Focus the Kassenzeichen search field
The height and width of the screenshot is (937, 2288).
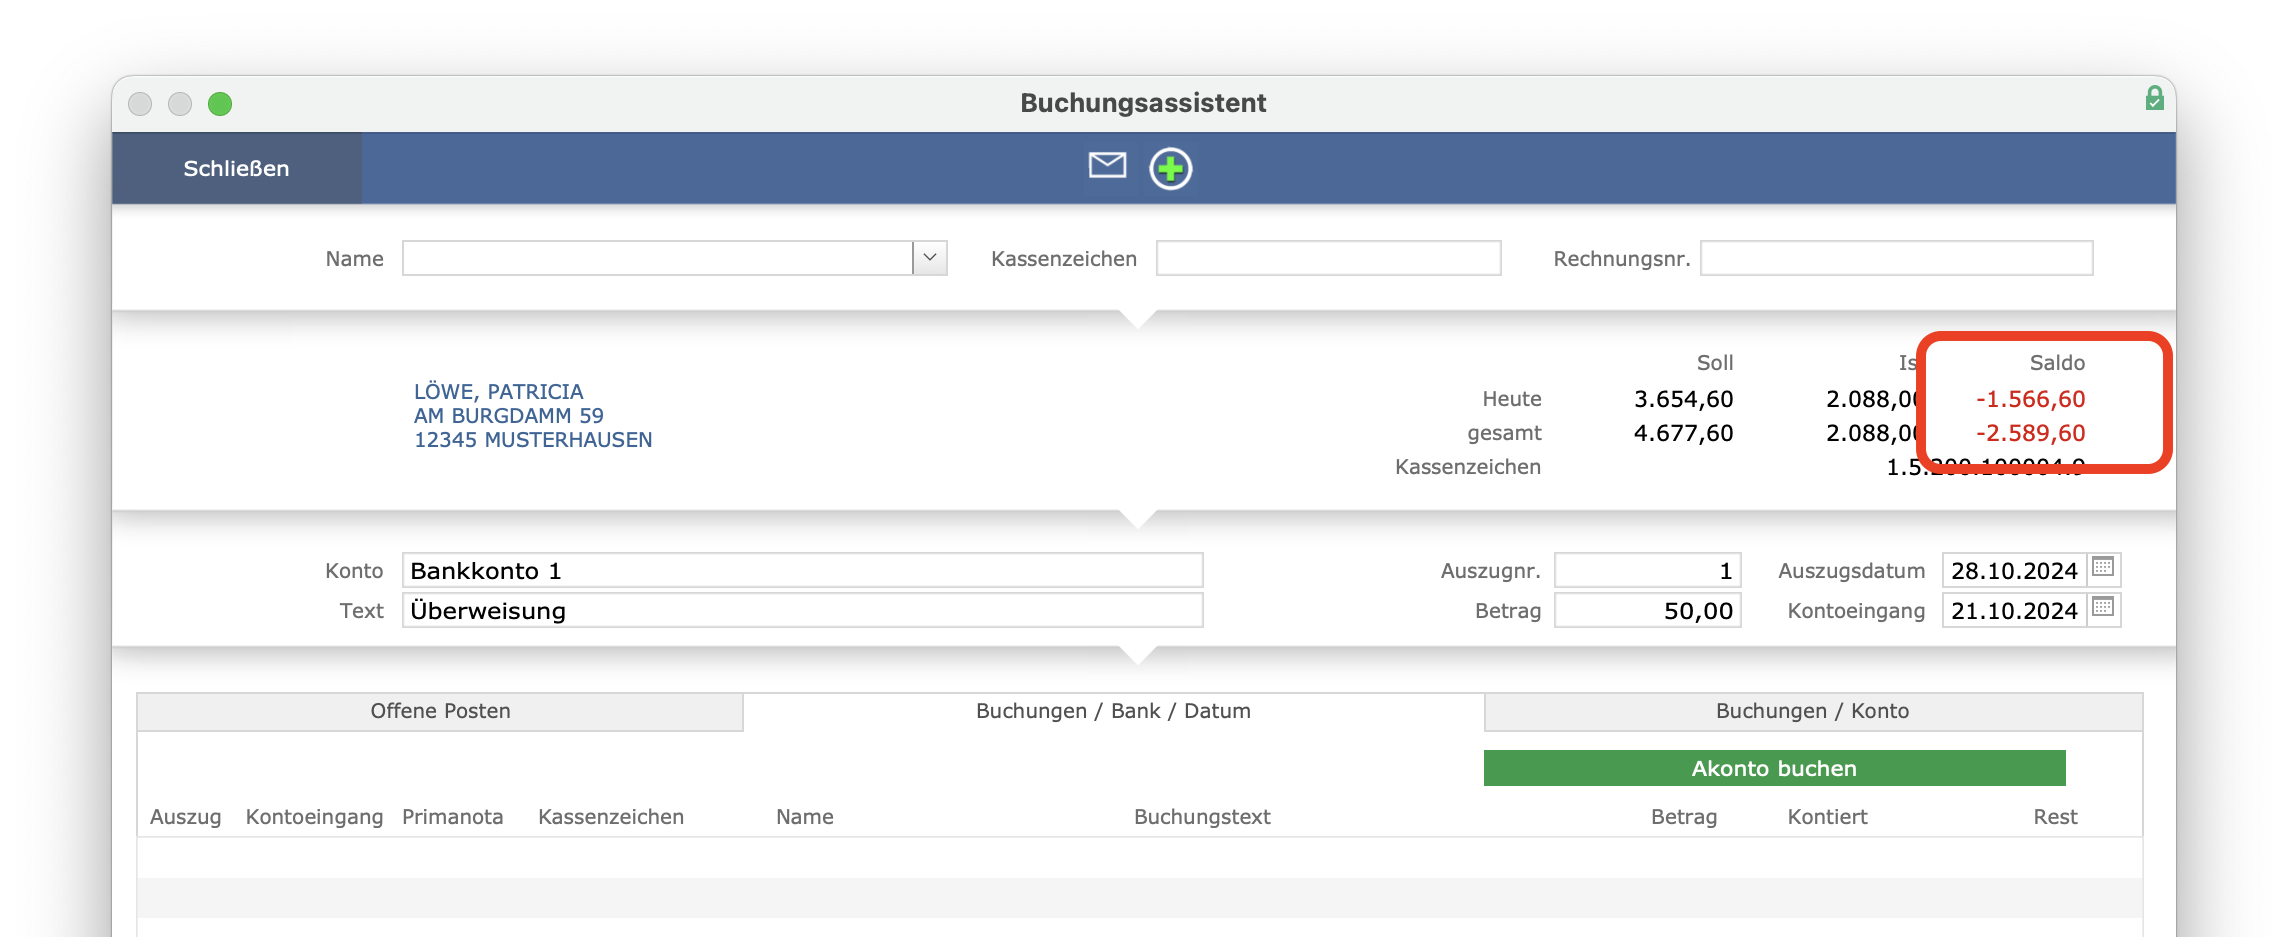pyautogui.click(x=1328, y=258)
